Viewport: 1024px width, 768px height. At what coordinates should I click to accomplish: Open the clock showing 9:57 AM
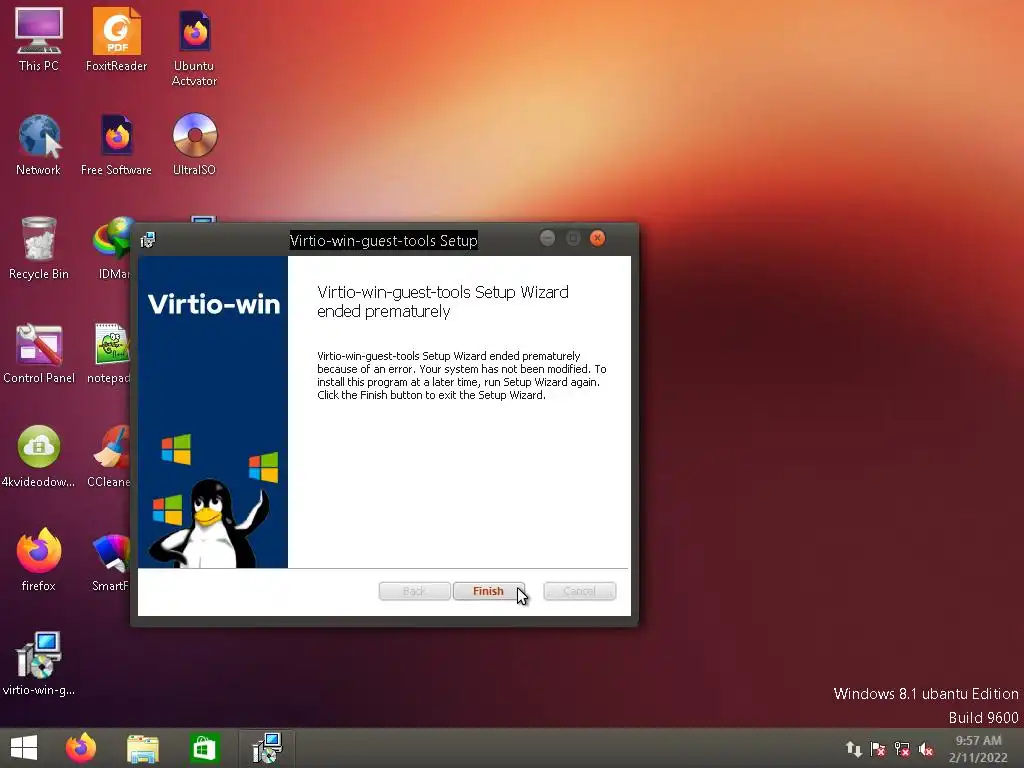(x=978, y=748)
